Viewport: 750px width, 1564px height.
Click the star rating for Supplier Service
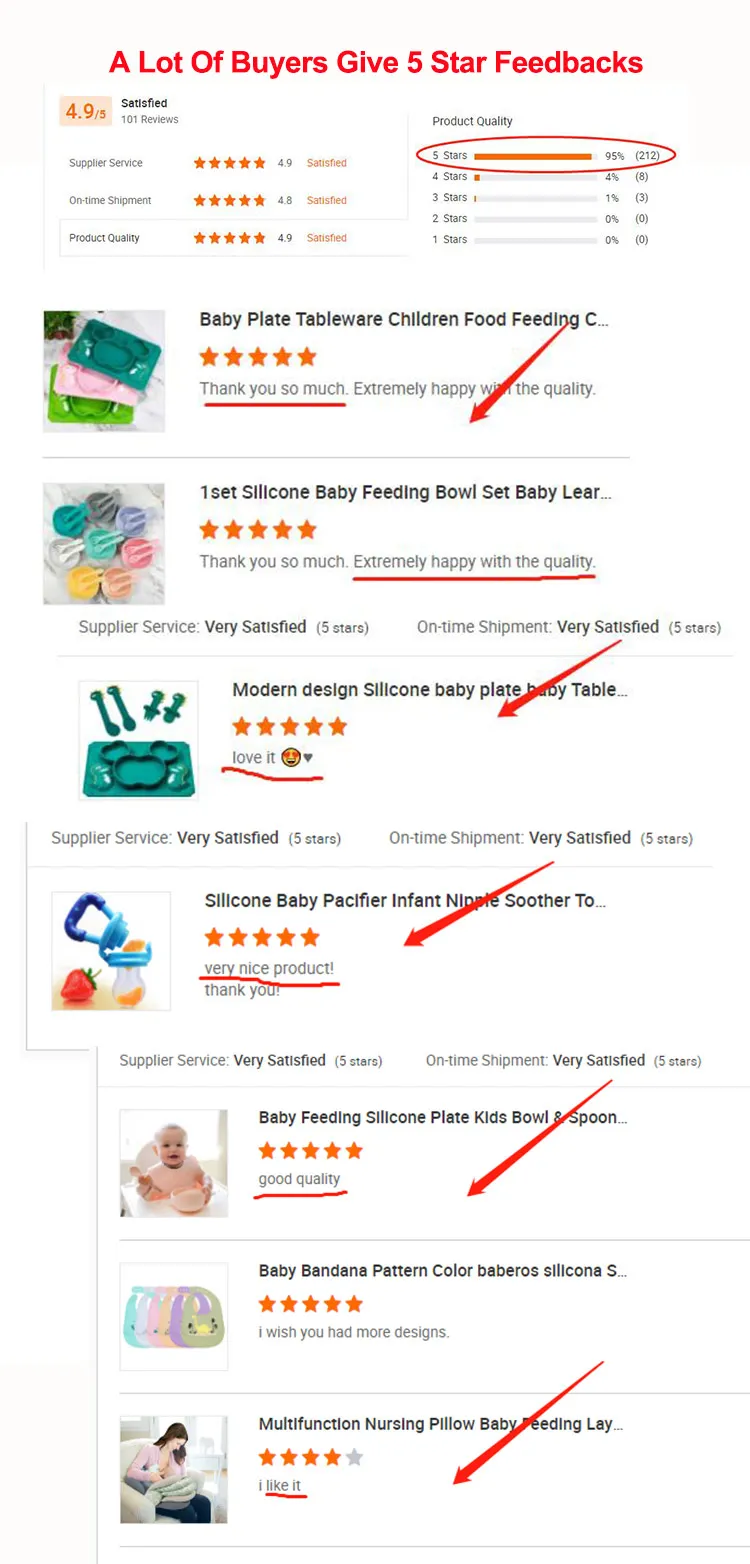point(230,163)
